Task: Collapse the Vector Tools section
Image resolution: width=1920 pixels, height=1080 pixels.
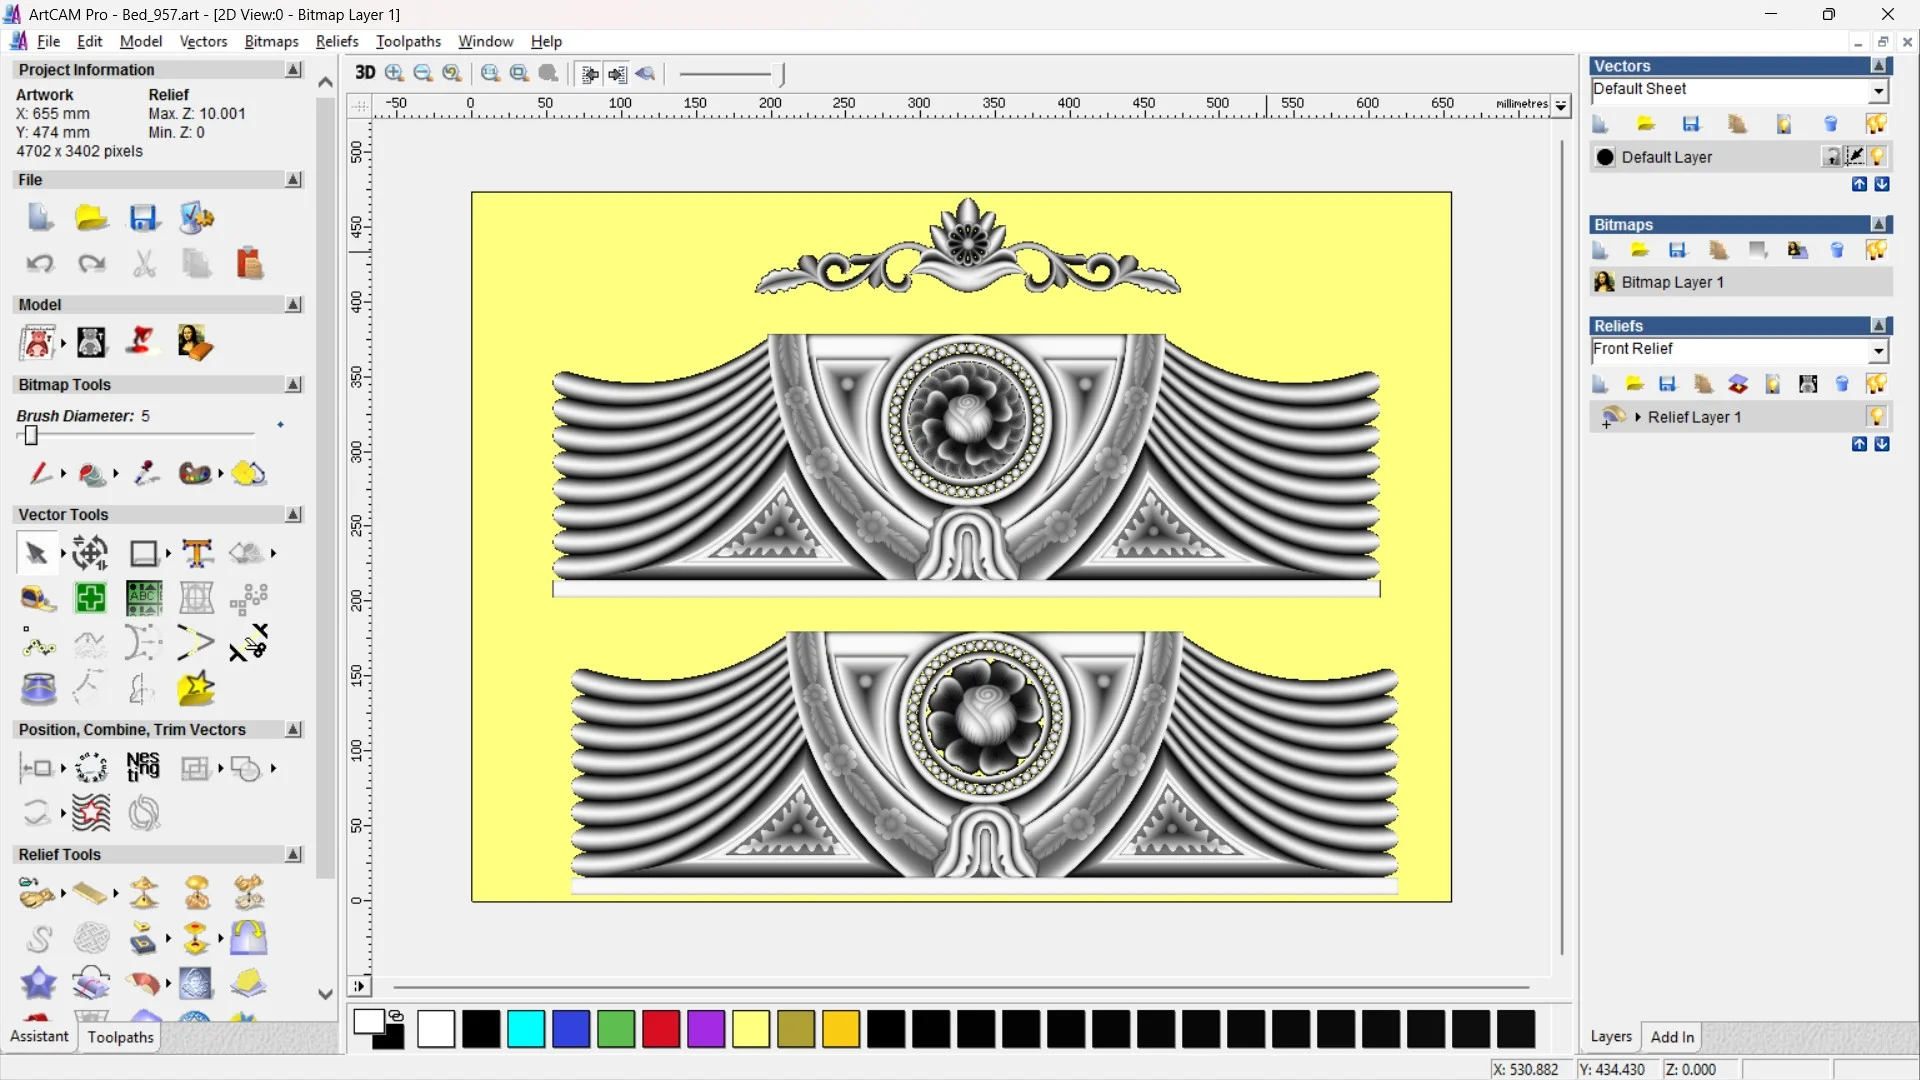Action: [293, 514]
